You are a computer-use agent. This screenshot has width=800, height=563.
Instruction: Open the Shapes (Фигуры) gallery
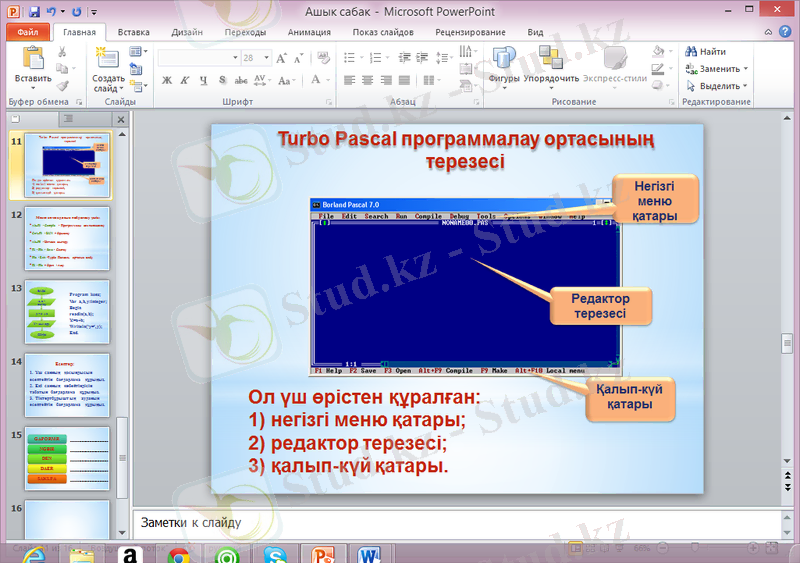503,59
